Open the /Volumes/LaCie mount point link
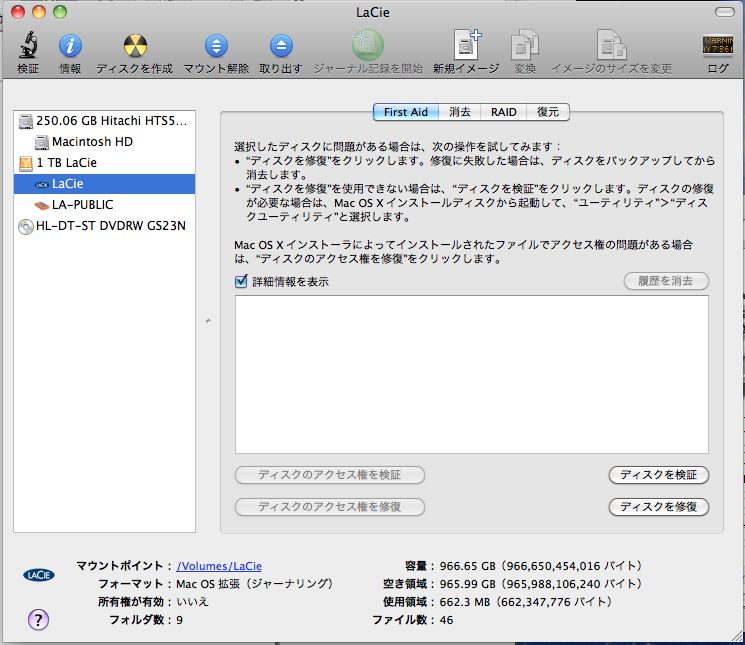This screenshot has width=745, height=645. point(219,566)
